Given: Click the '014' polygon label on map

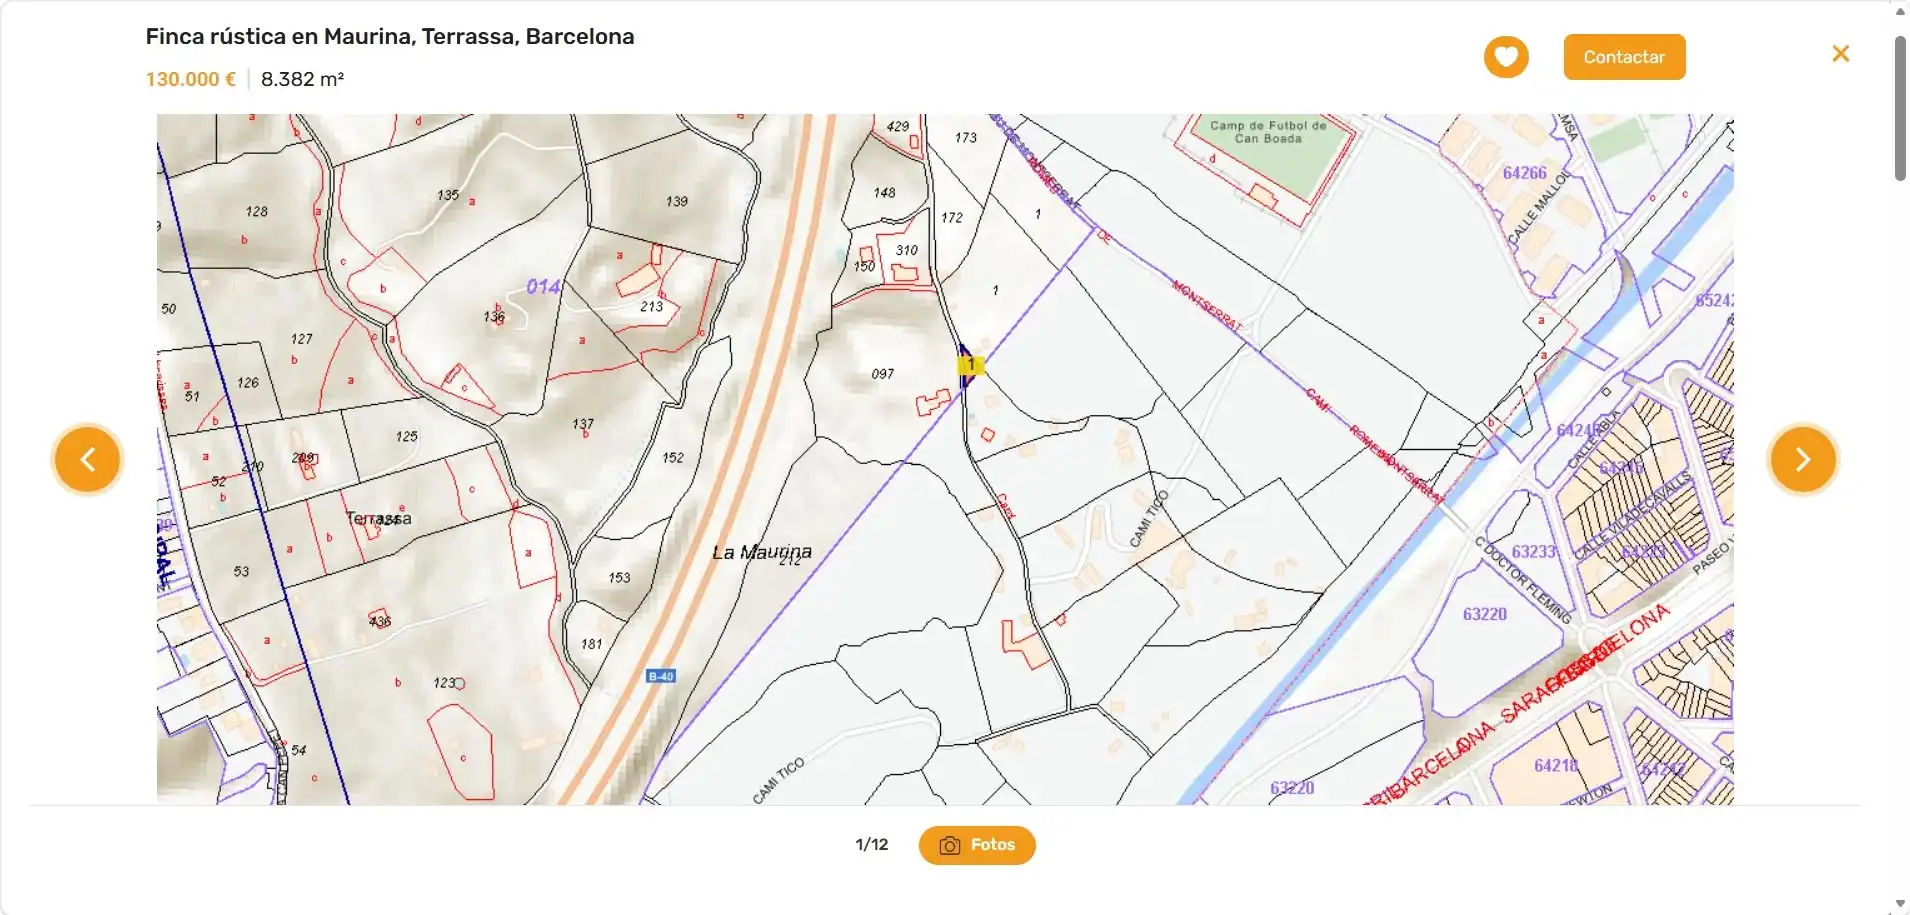Looking at the screenshot, I should (543, 287).
